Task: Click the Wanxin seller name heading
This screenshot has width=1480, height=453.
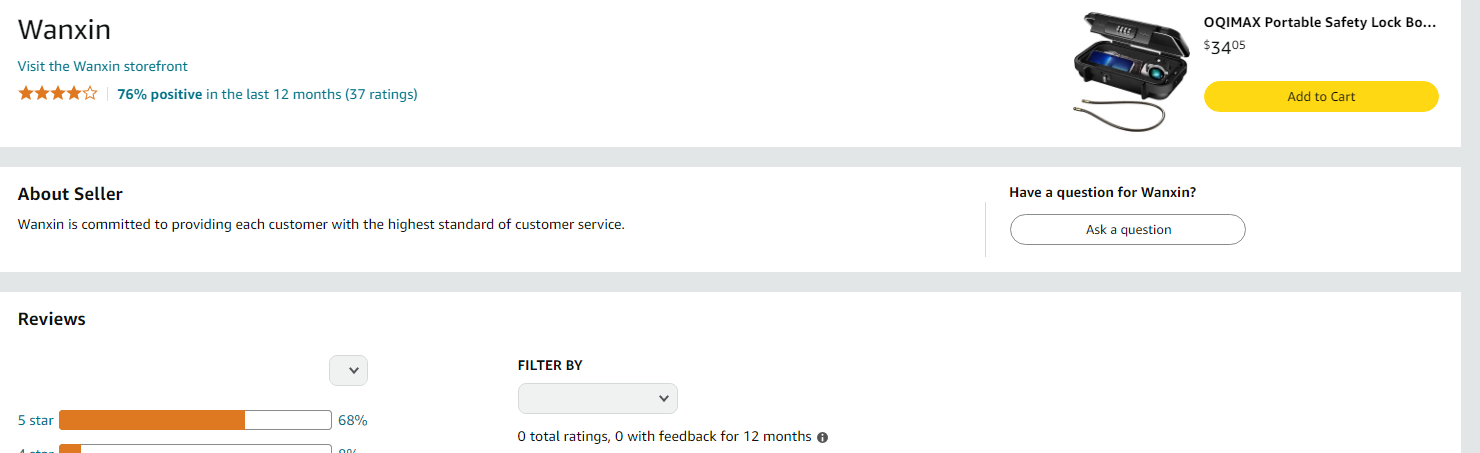Action: [x=64, y=29]
